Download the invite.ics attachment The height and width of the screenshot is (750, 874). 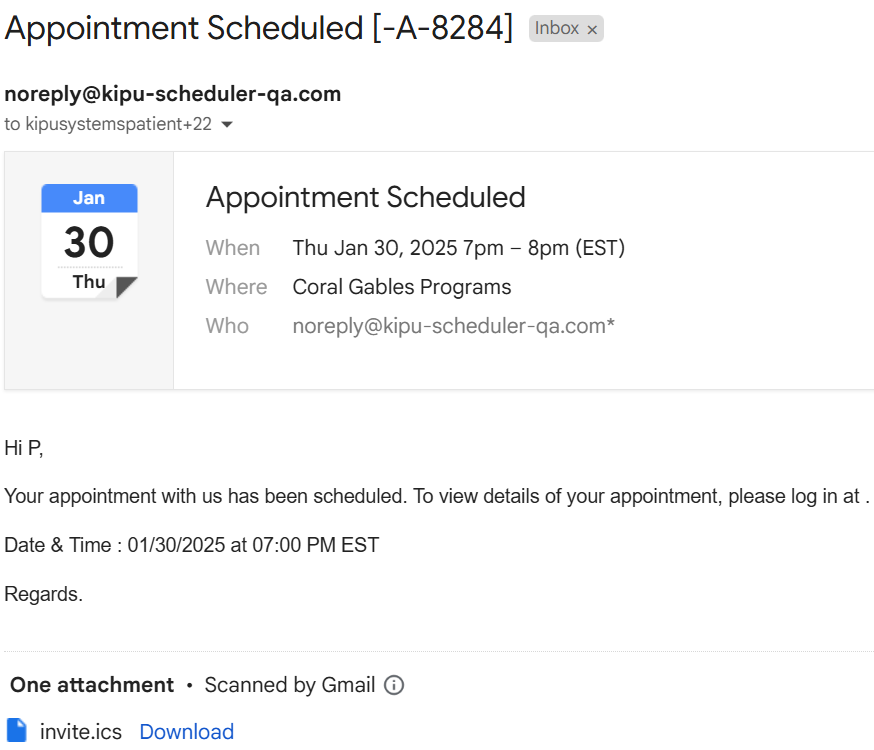(x=186, y=732)
